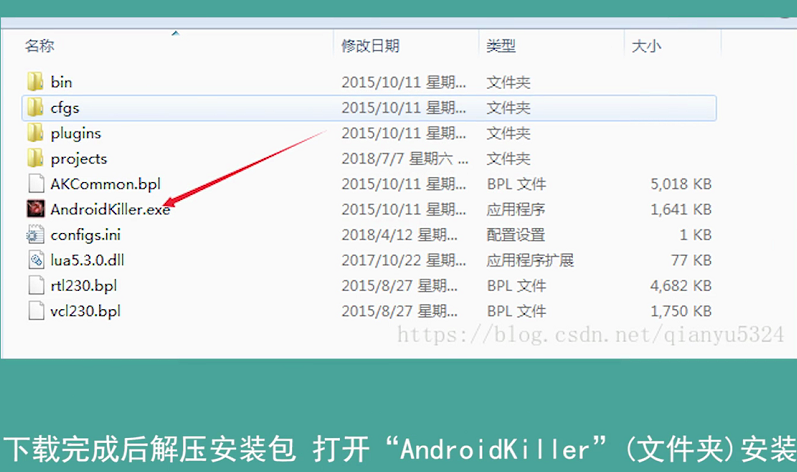Select the cfgs folder icon
This screenshot has height=472, width=797.
(x=35, y=107)
